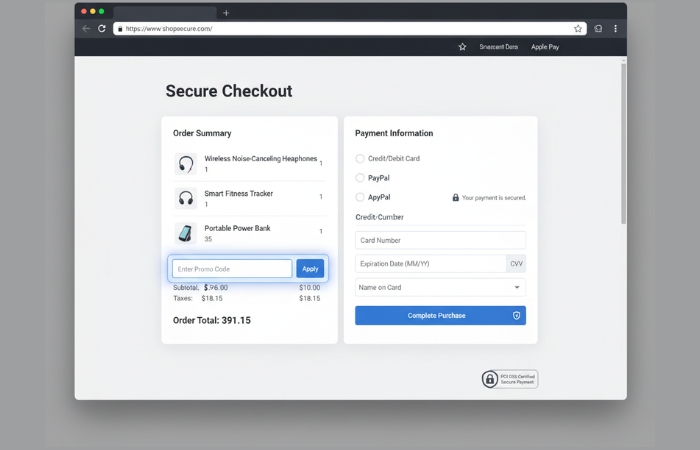Screen dimensions: 700x450
Task: Click Wireless Noise-Canceling Heaphones item name
Action: [261, 158]
